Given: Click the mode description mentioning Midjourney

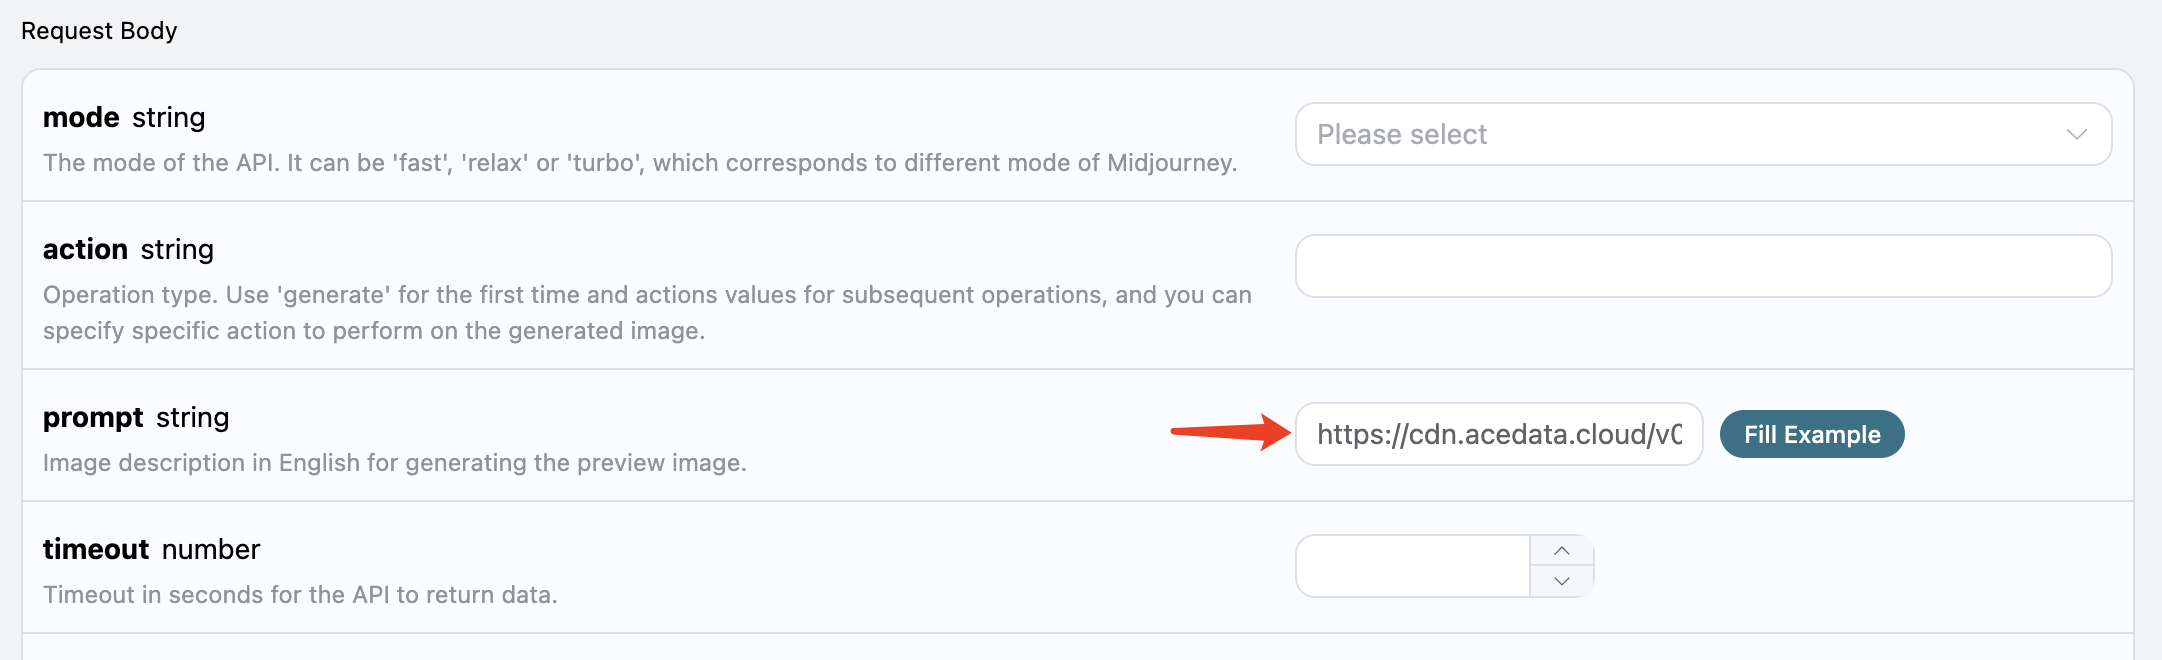Looking at the screenshot, I should (640, 163).
